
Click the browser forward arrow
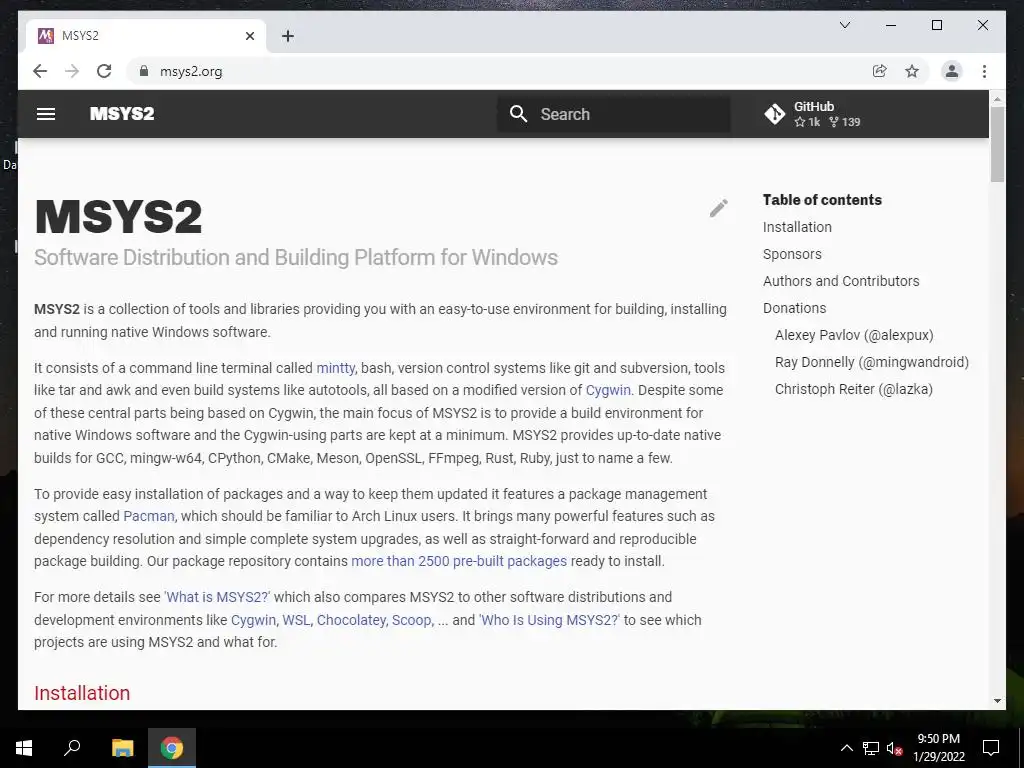72,71
